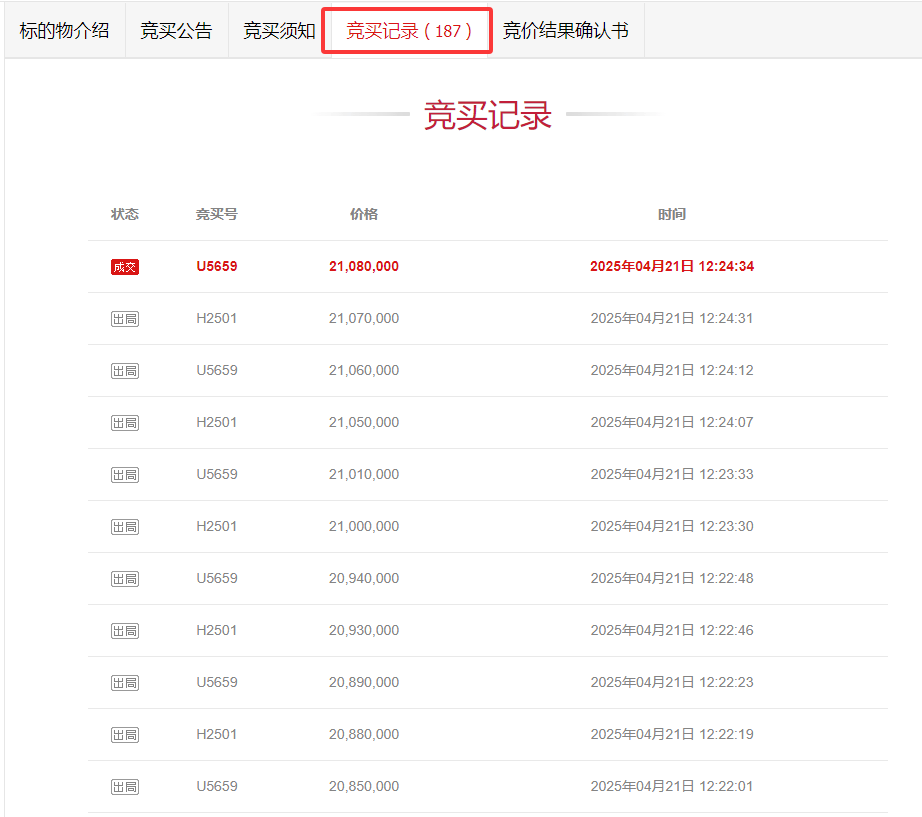
Task: Click bidder H2501 in the 20,930,000 row
Action: point(217,631)
